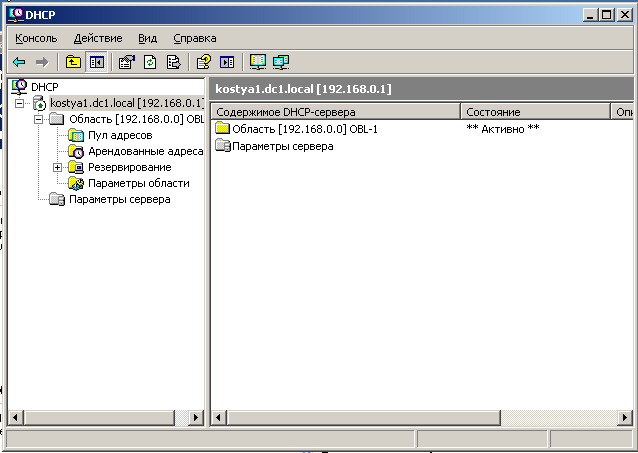
Task: Select Арендованные адреса tree item
Action: click(145, 151)
